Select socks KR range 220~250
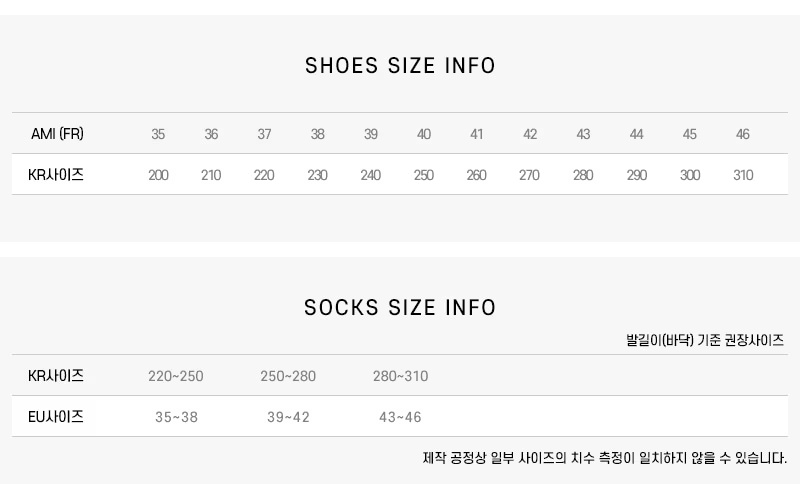Viewport: 800px width, 494px height. point(175,376)
